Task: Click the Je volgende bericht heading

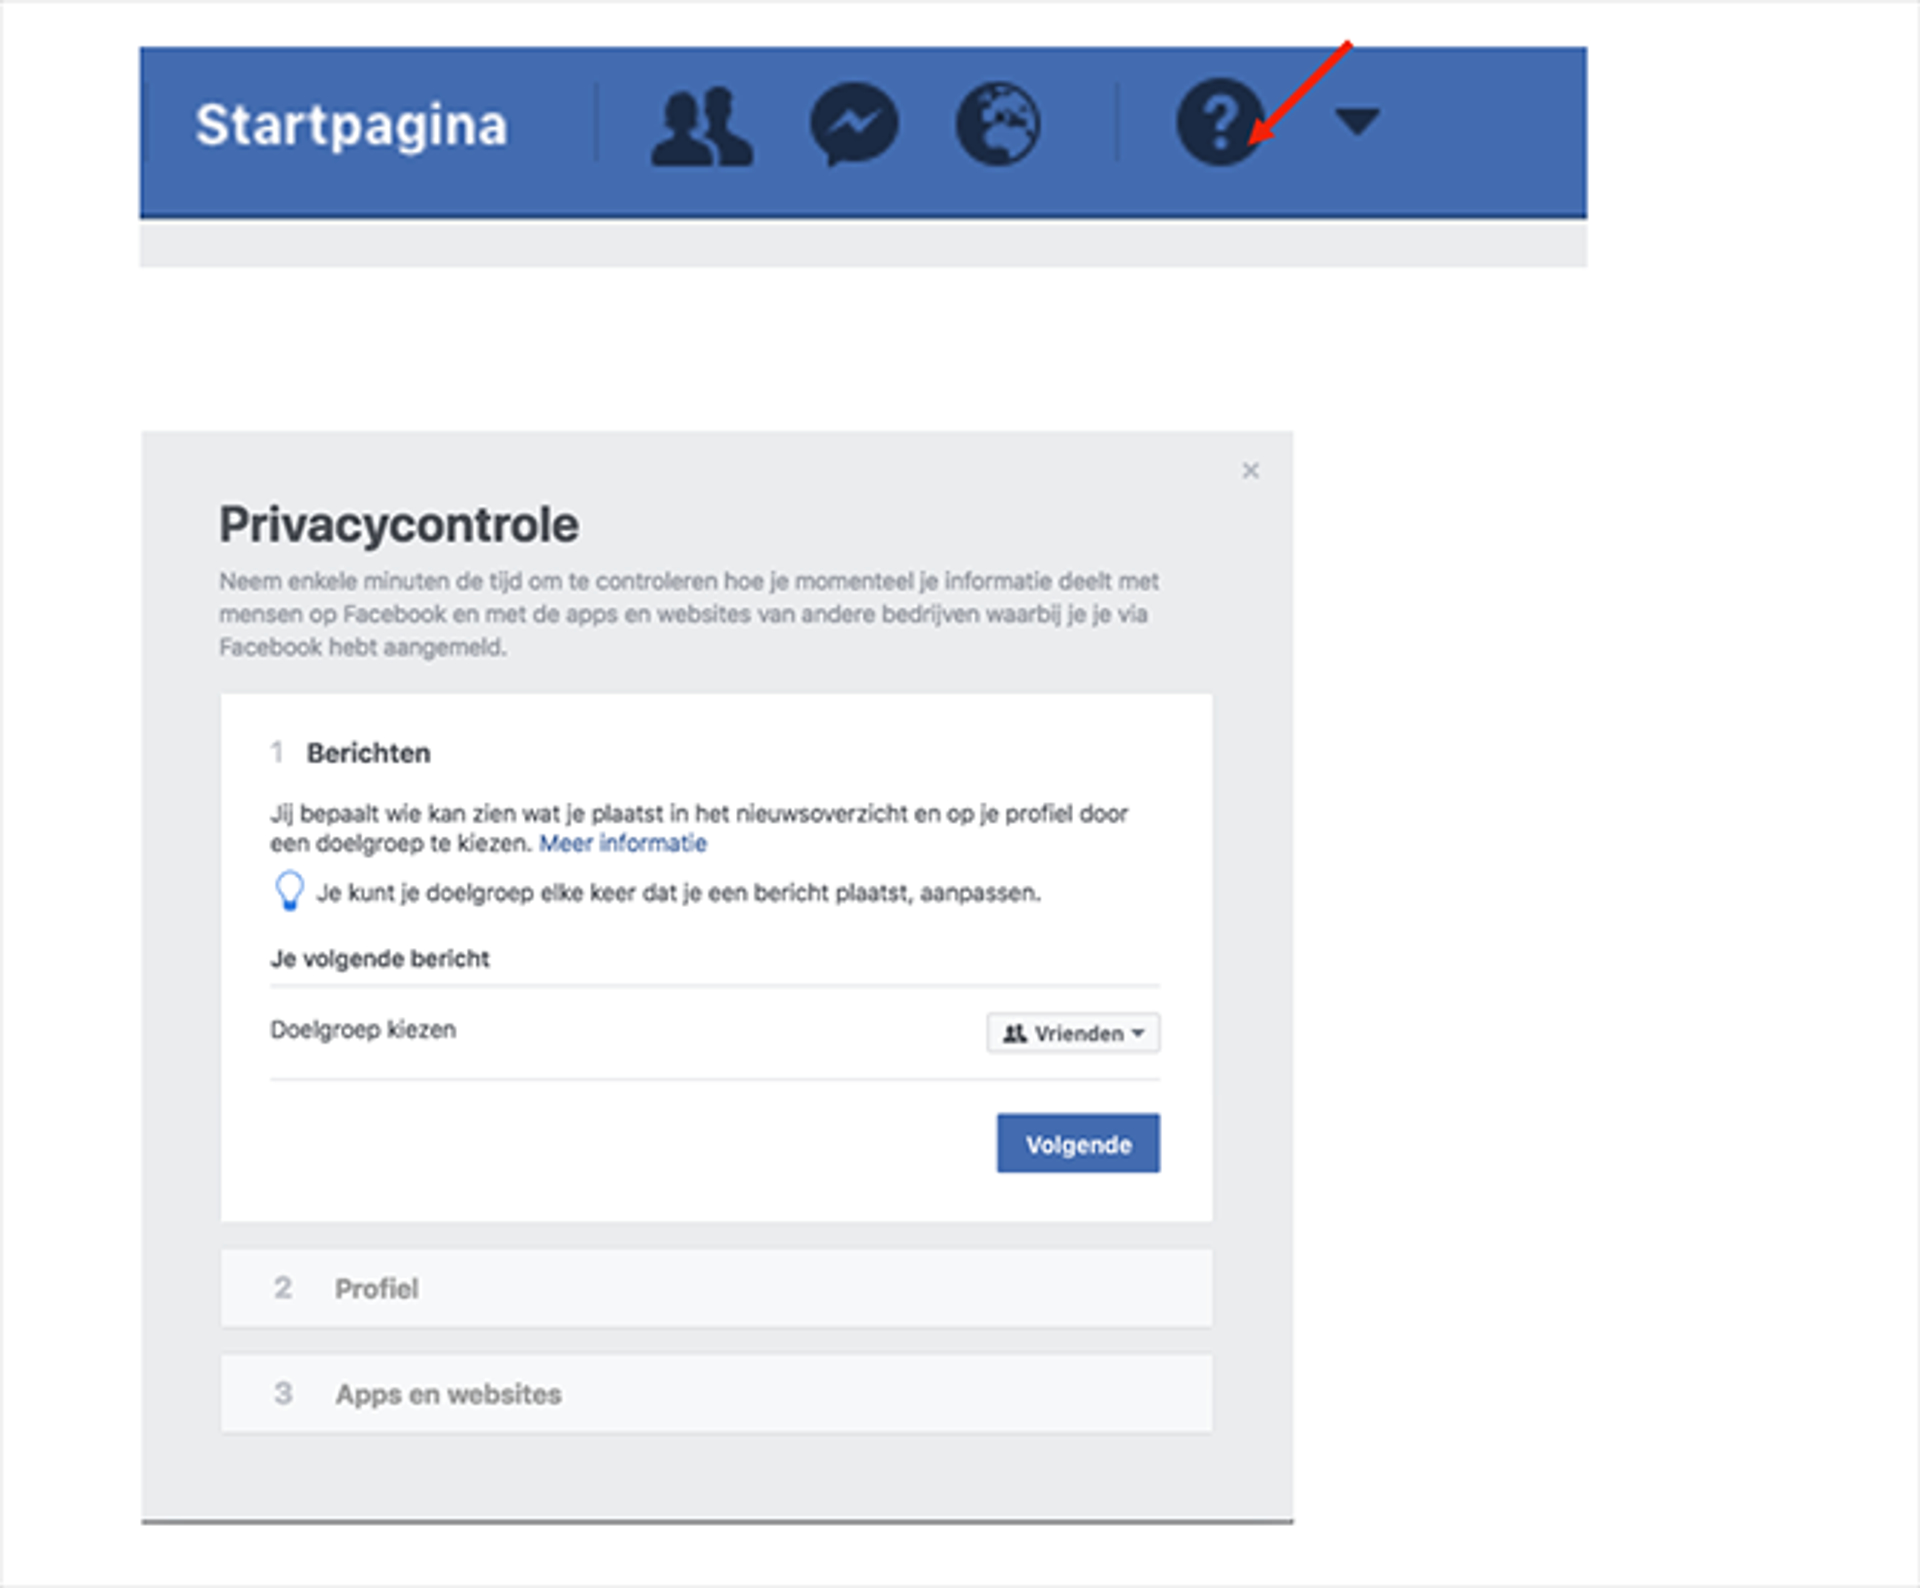Action: coord(380,958)
